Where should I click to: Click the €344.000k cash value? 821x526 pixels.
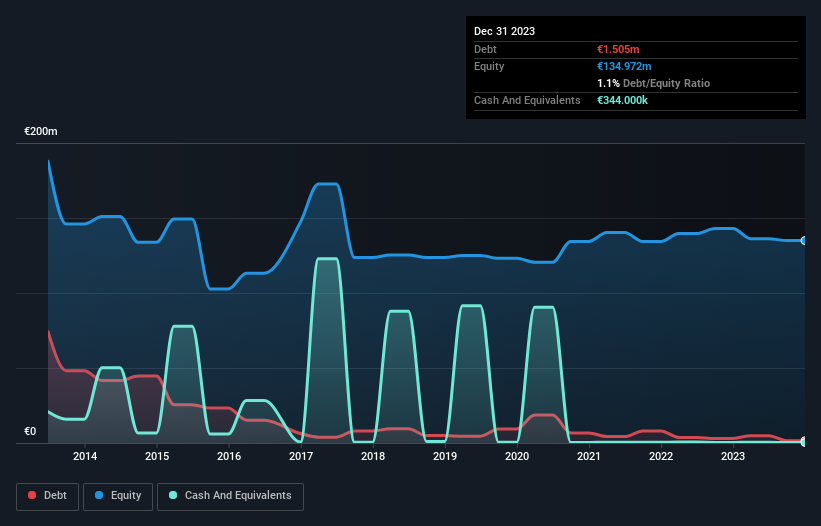click(x=622, y=100)
